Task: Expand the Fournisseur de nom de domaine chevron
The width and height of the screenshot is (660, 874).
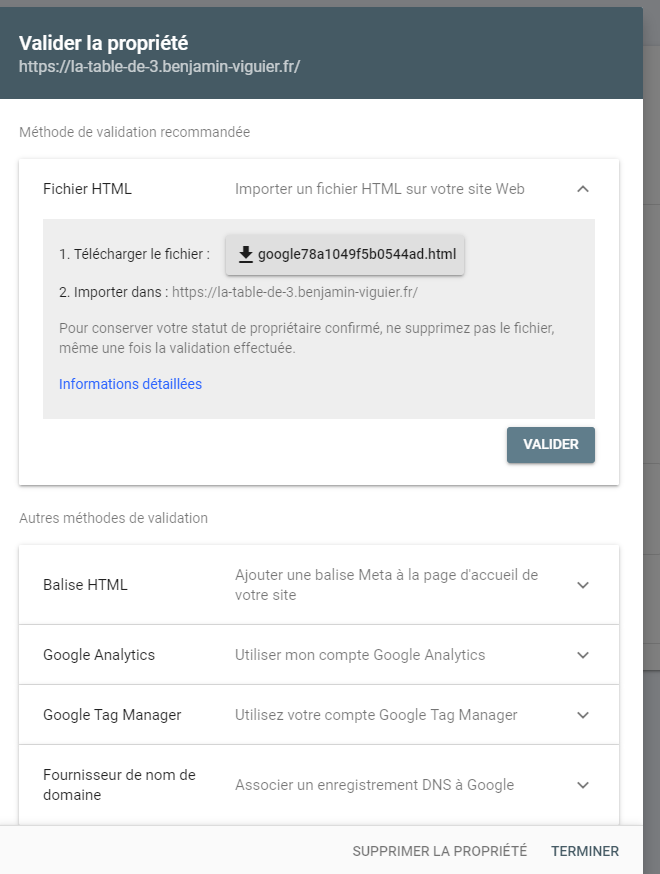Action: point(583,785)
